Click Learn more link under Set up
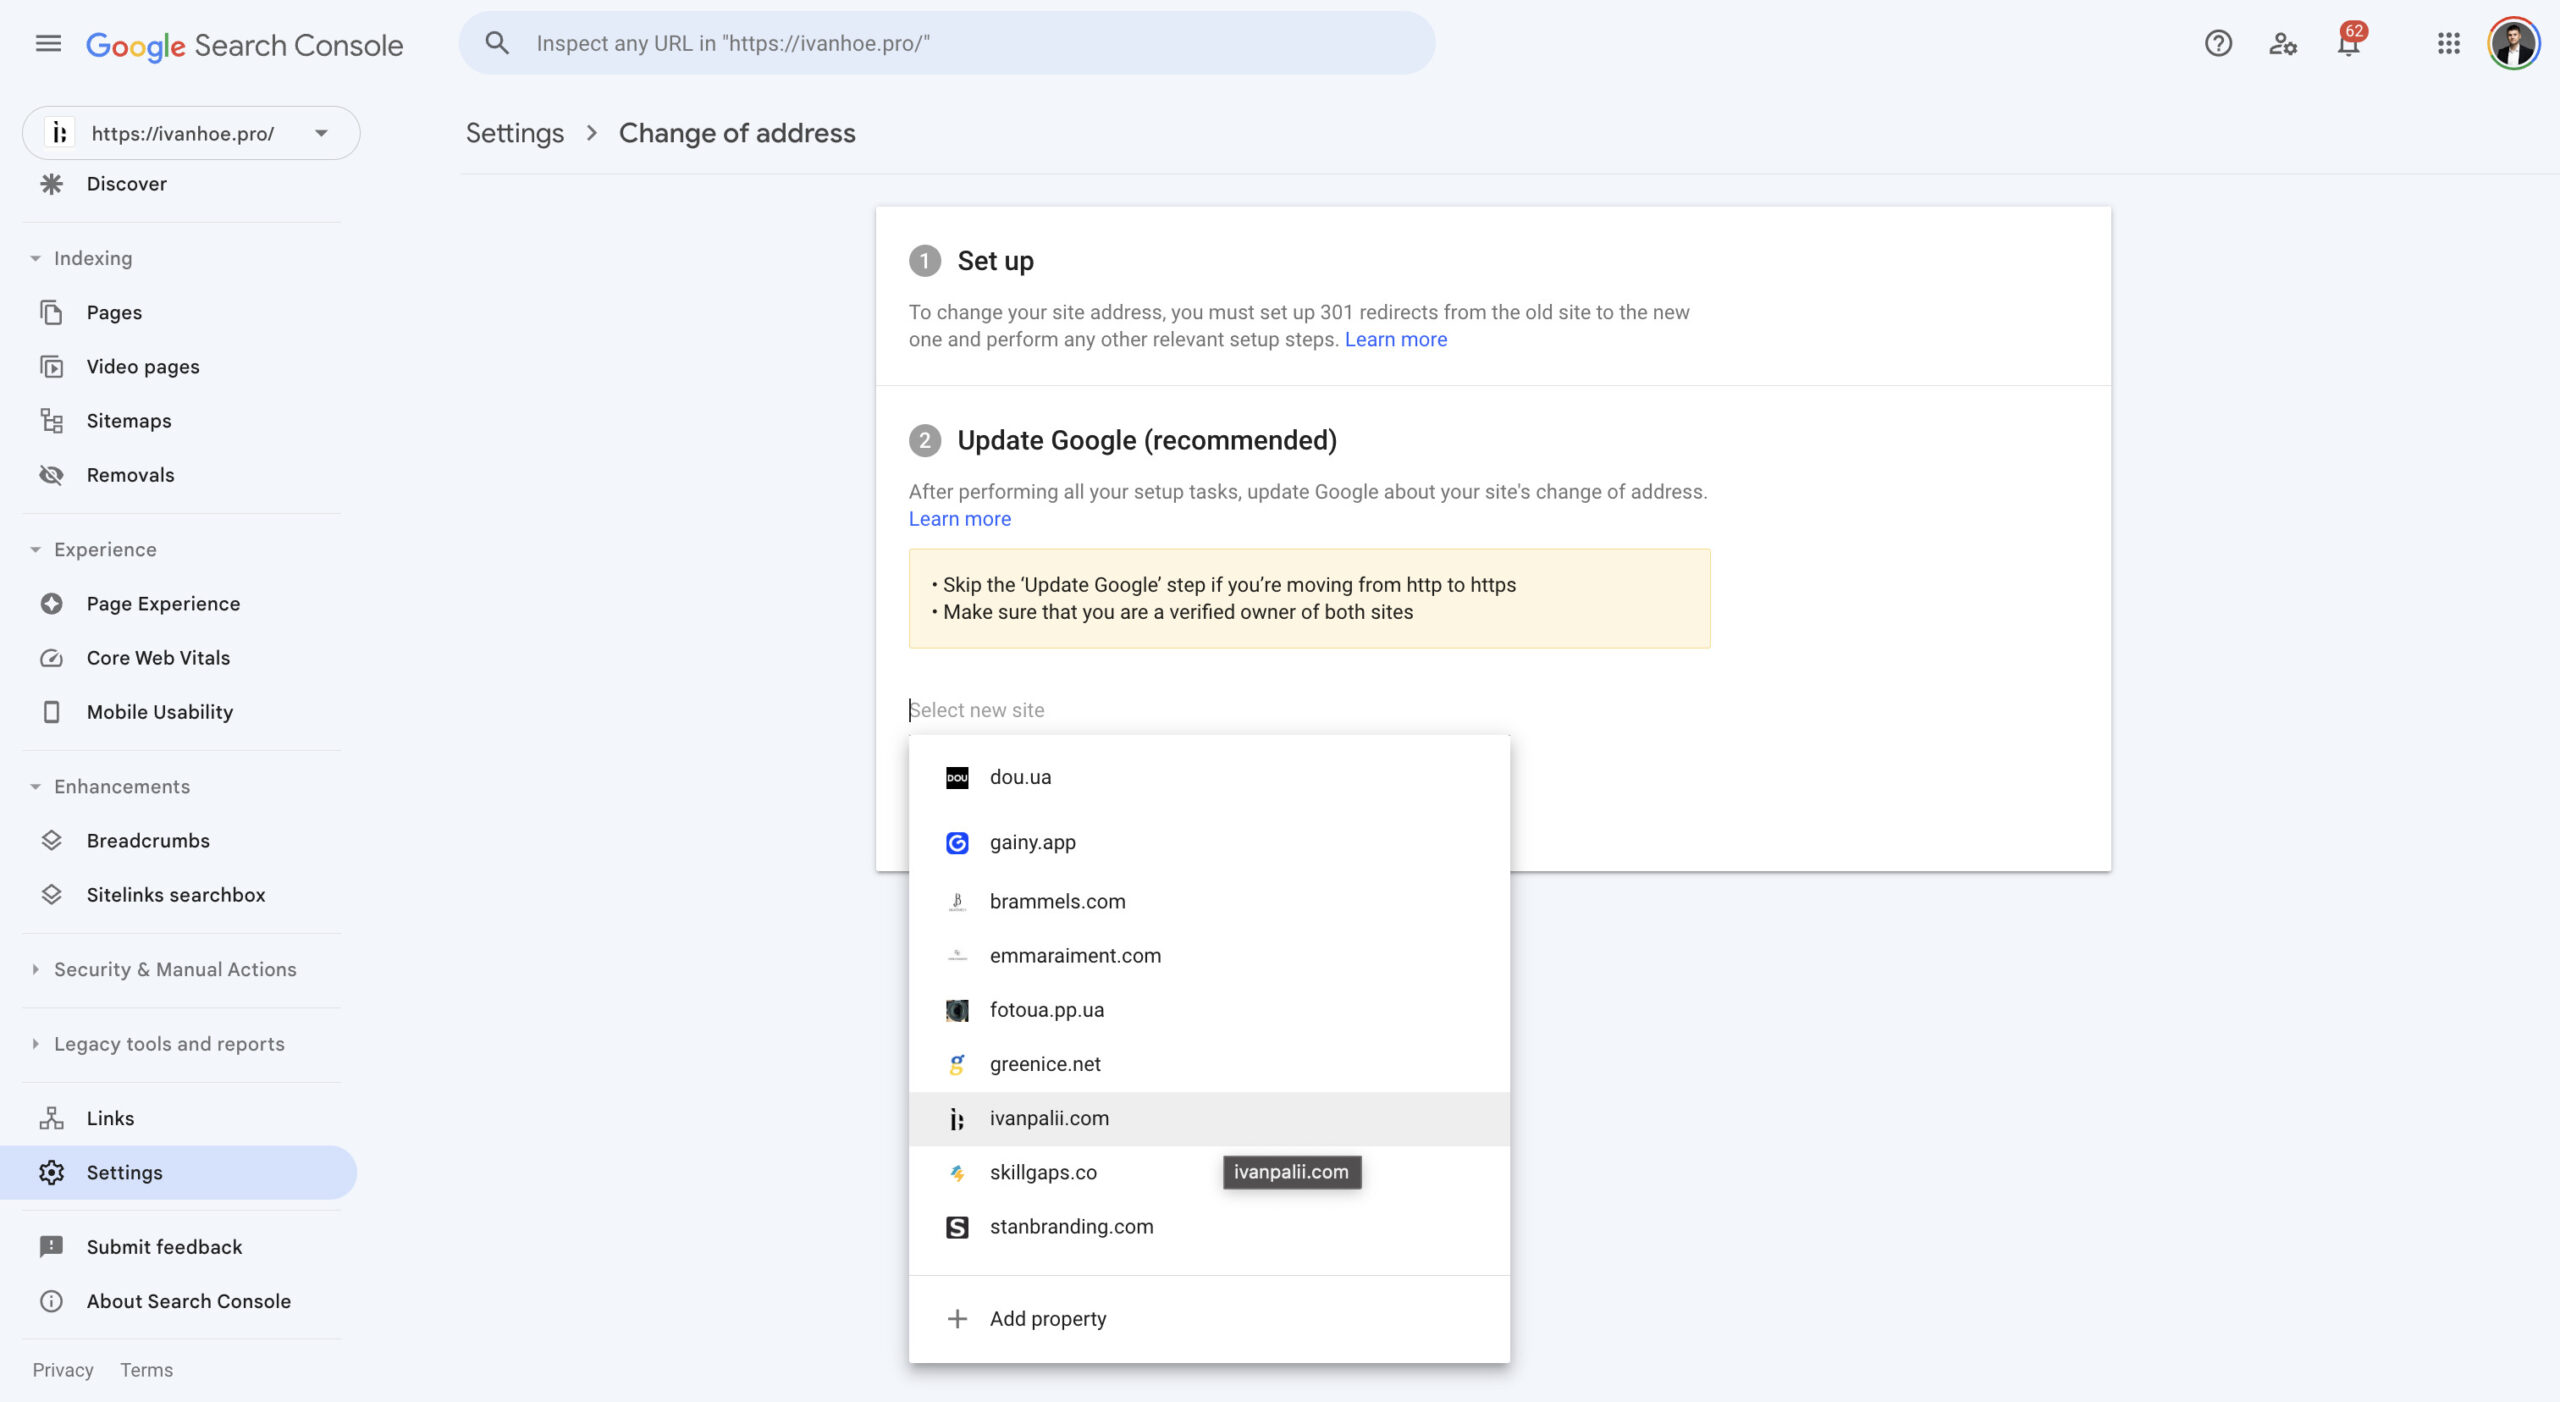This screenshot has height=1402, width=2560. click(x=1395, y=340)
